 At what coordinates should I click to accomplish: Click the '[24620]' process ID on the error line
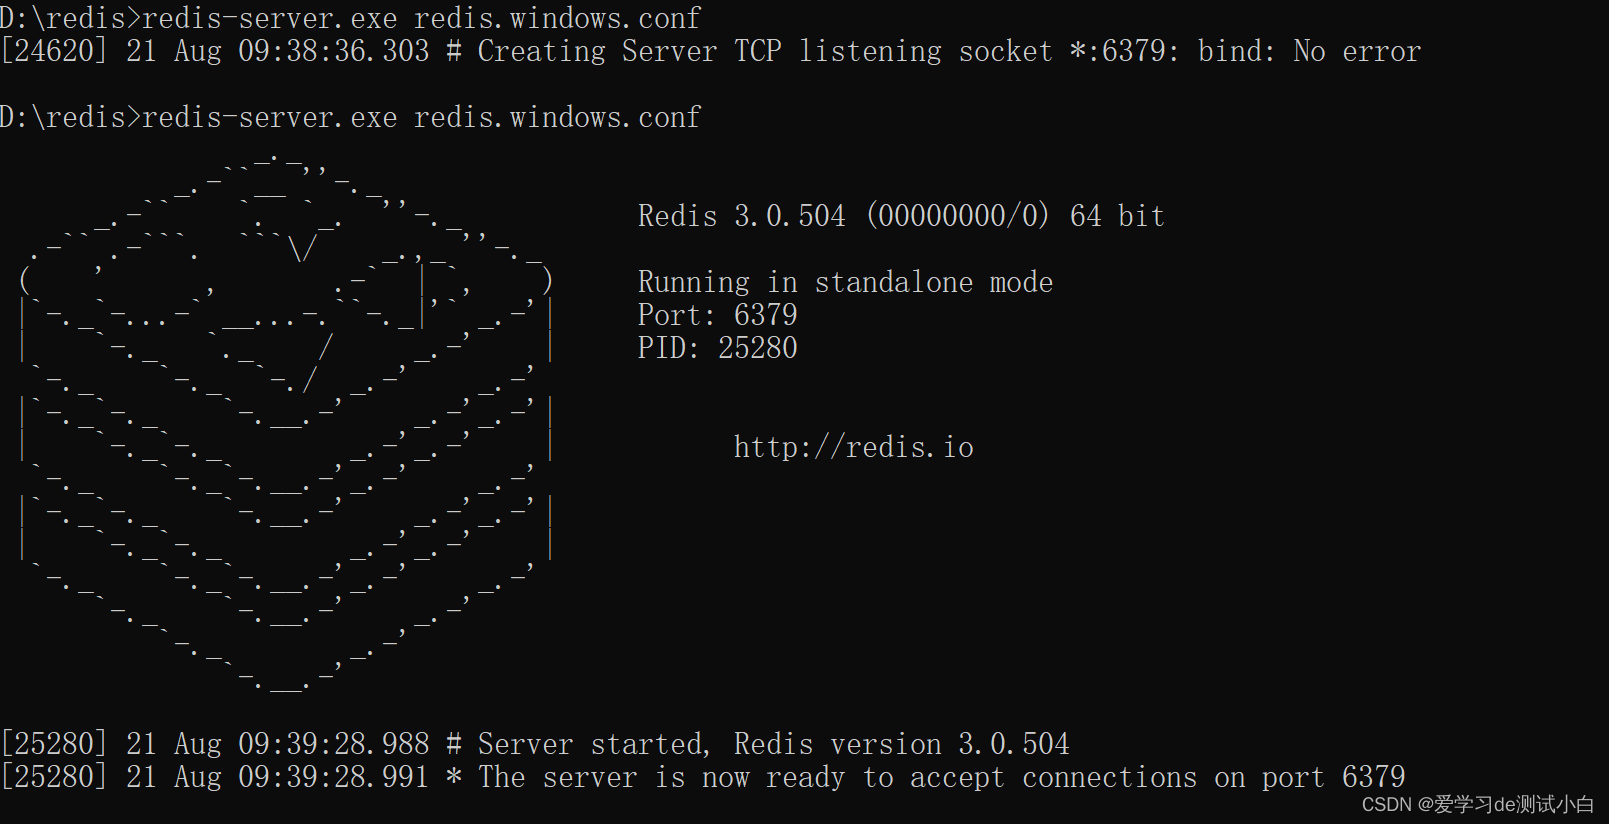[54, 51]
